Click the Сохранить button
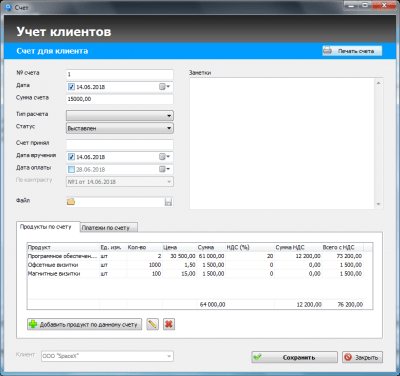This screenshot has width=400, height=376. tap(294, 357)
